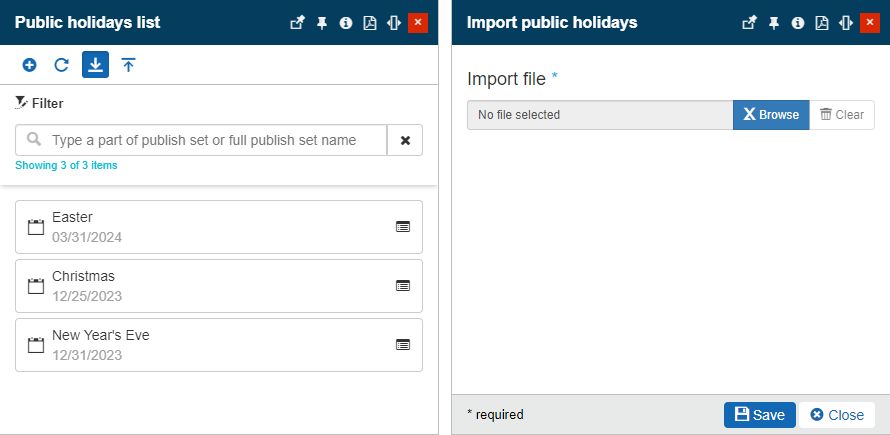Pin the Public holidays list panel

[x=322, y=23]
